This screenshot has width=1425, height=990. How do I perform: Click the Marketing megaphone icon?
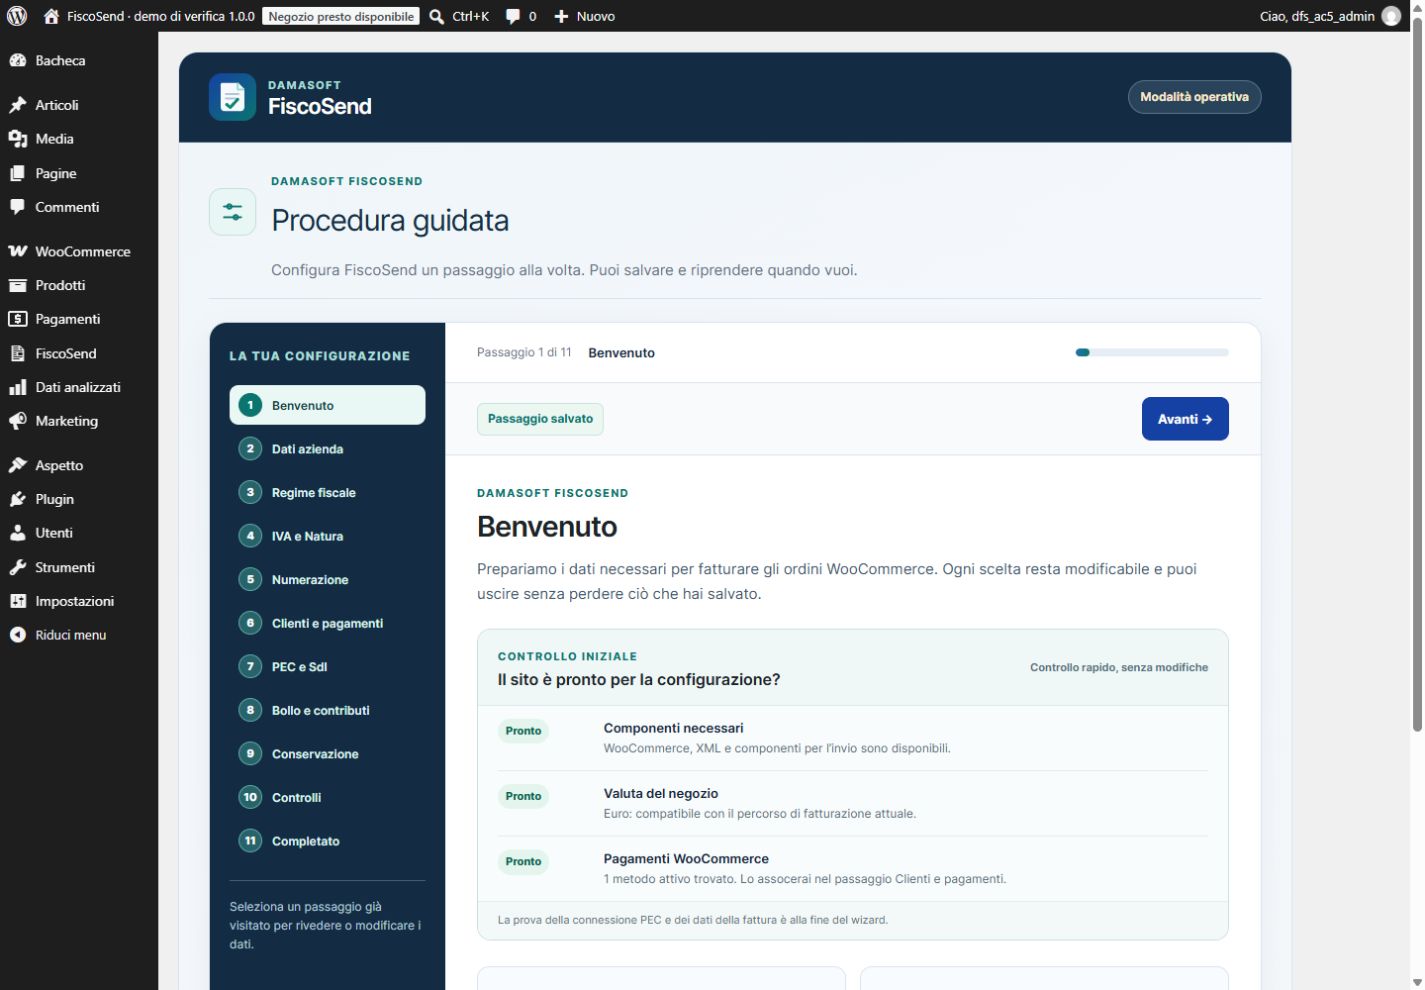tap(17, 421)
